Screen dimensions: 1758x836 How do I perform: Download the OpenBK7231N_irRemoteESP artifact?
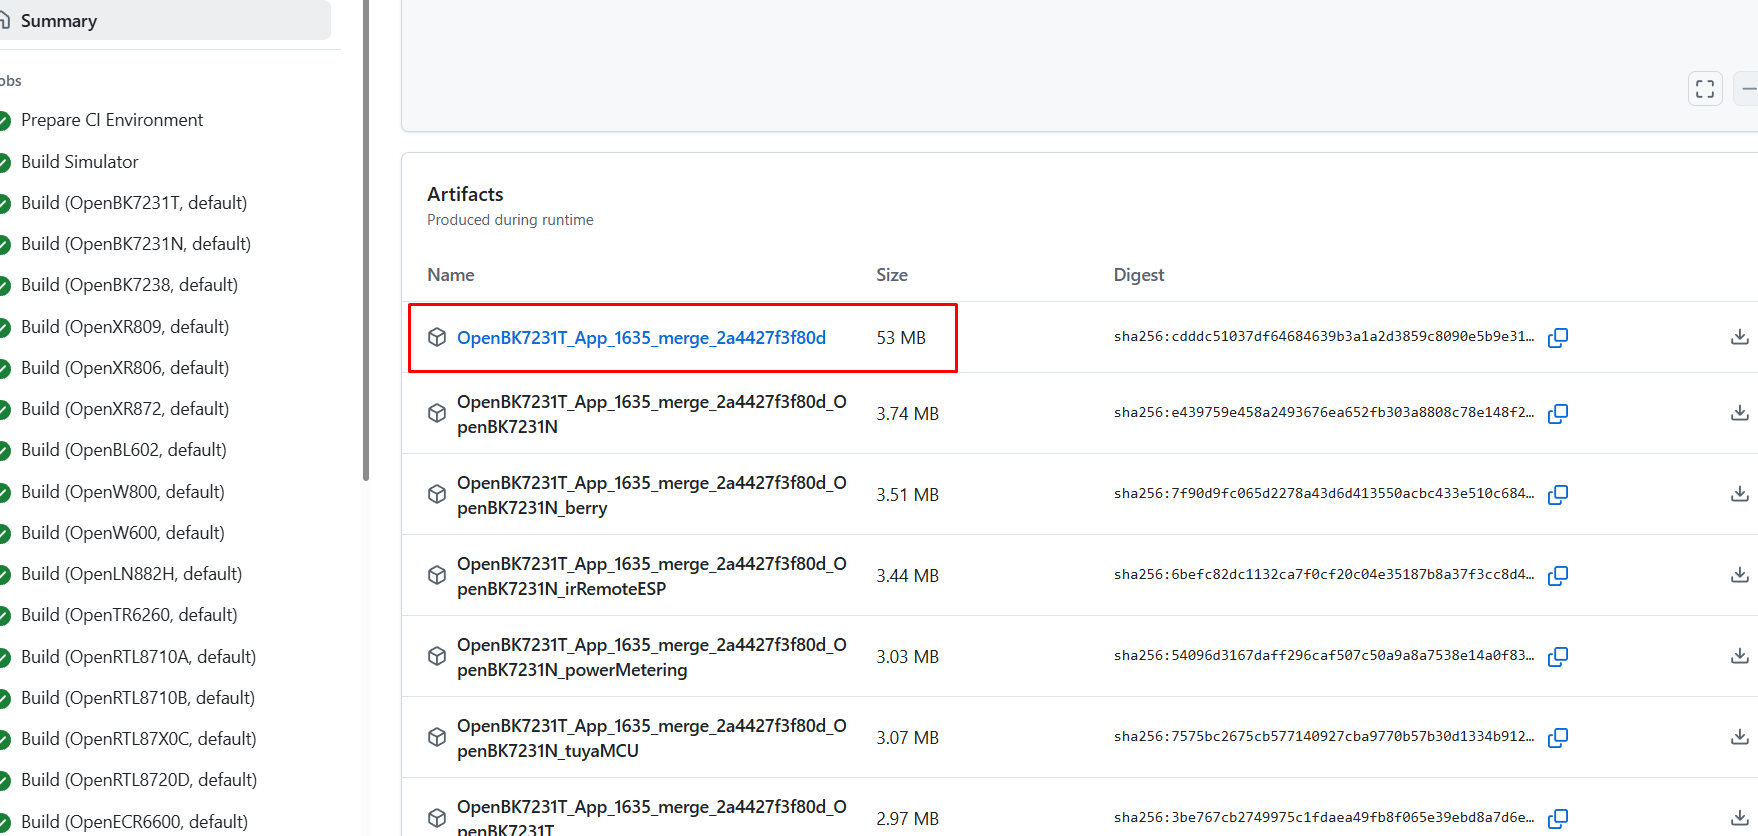tap(1740, 575)
